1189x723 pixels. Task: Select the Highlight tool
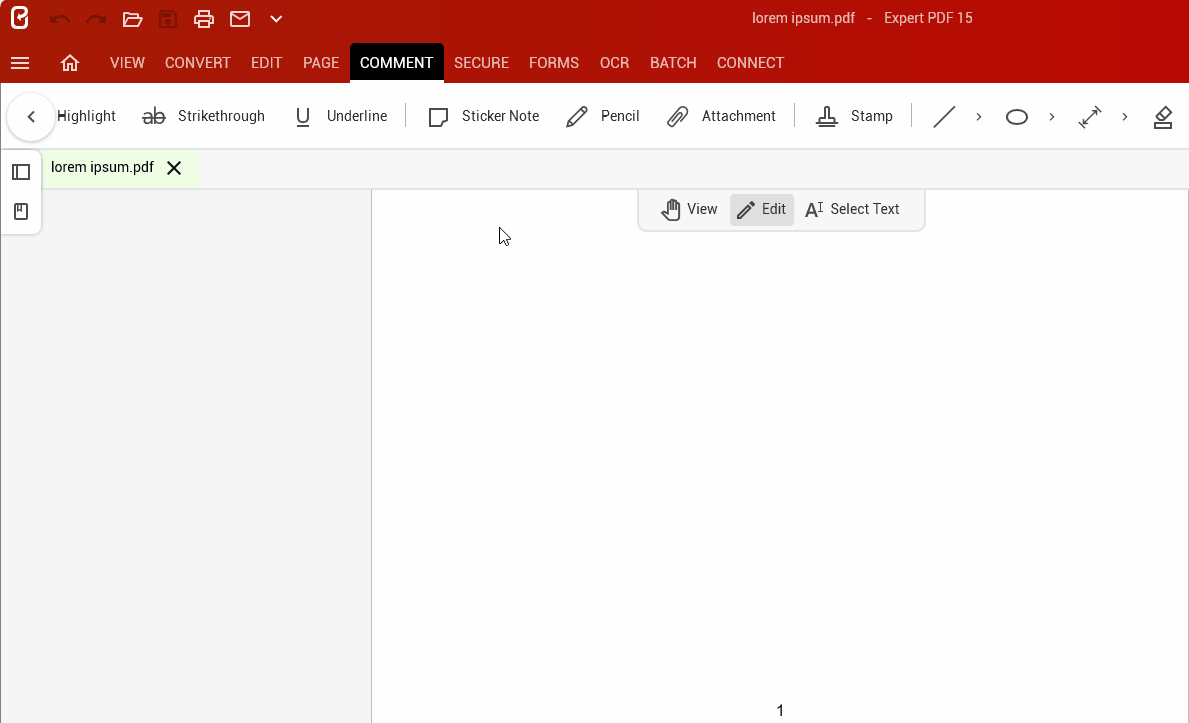tap(86, 116)
